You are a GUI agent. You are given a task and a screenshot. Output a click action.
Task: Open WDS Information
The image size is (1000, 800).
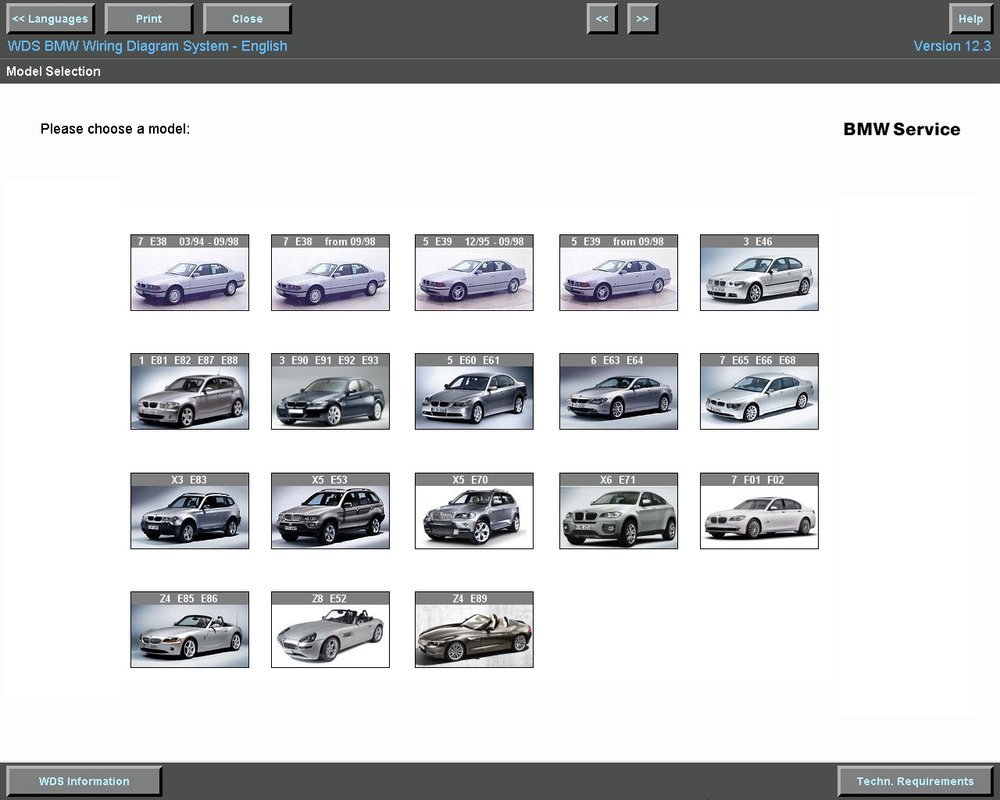pos(84,781)
